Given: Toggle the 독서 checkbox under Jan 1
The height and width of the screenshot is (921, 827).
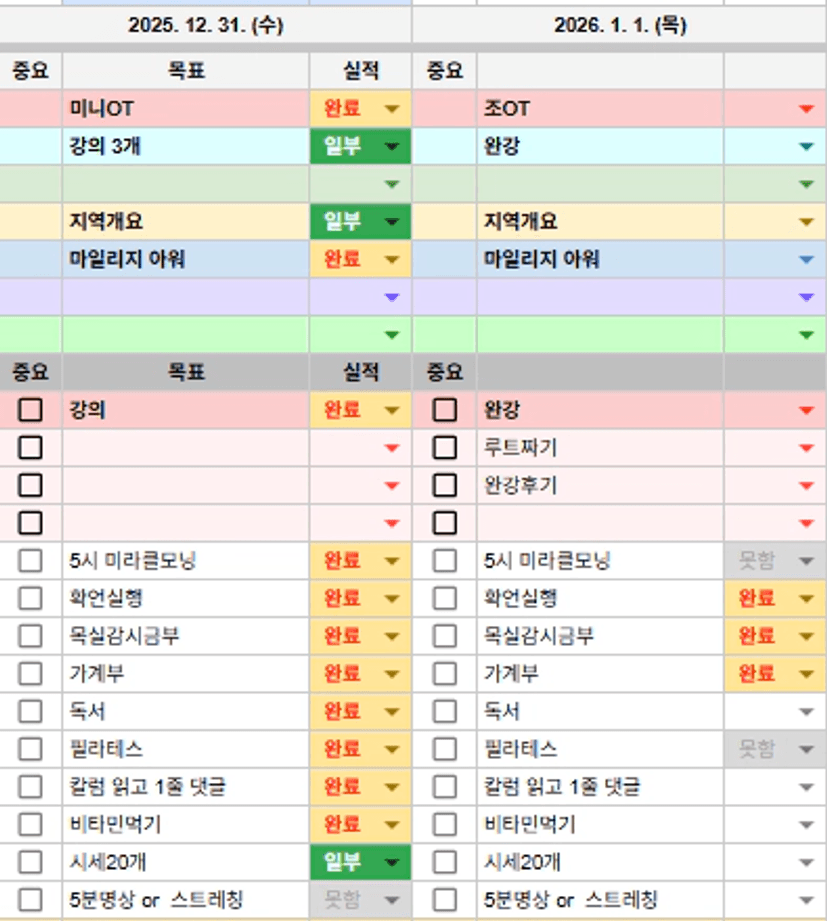Looking at the screenshot, I should coord(445,711).
